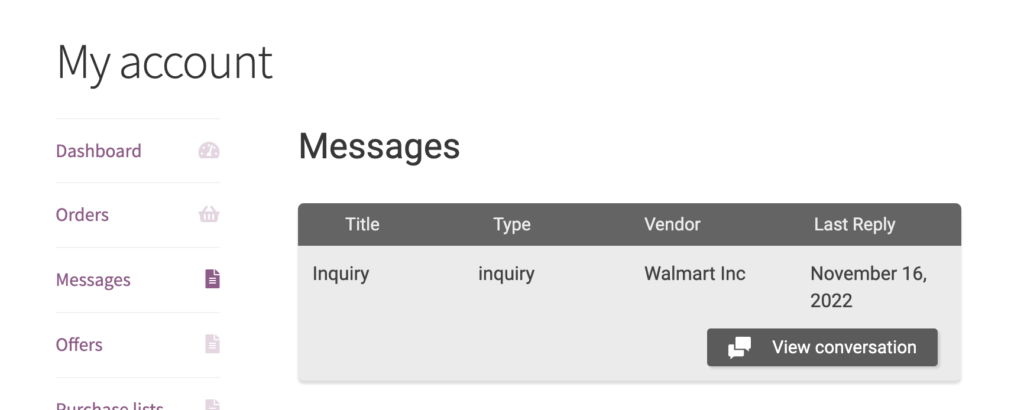
Task: Click the November 16, 2022 date
Action: (x=869, y=287)
